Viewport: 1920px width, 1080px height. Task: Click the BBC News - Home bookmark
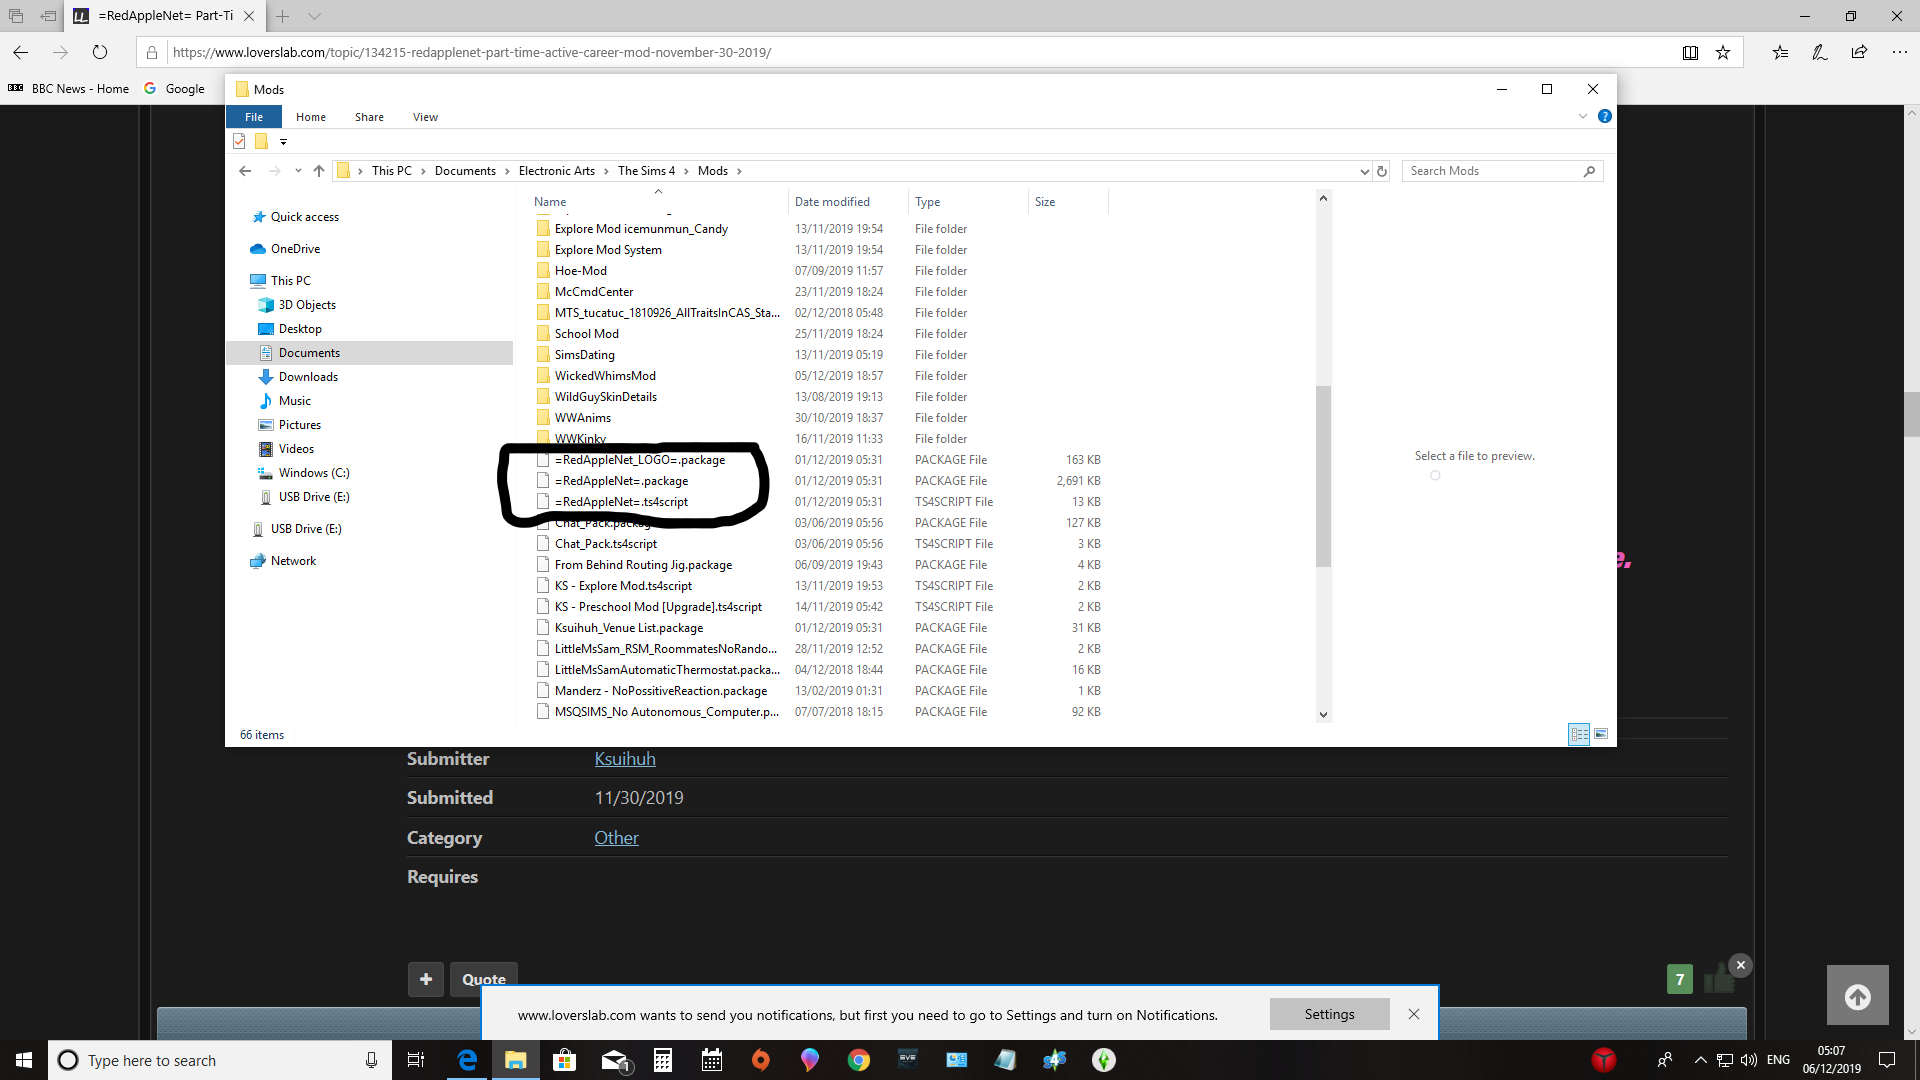[x=69, y=88]
